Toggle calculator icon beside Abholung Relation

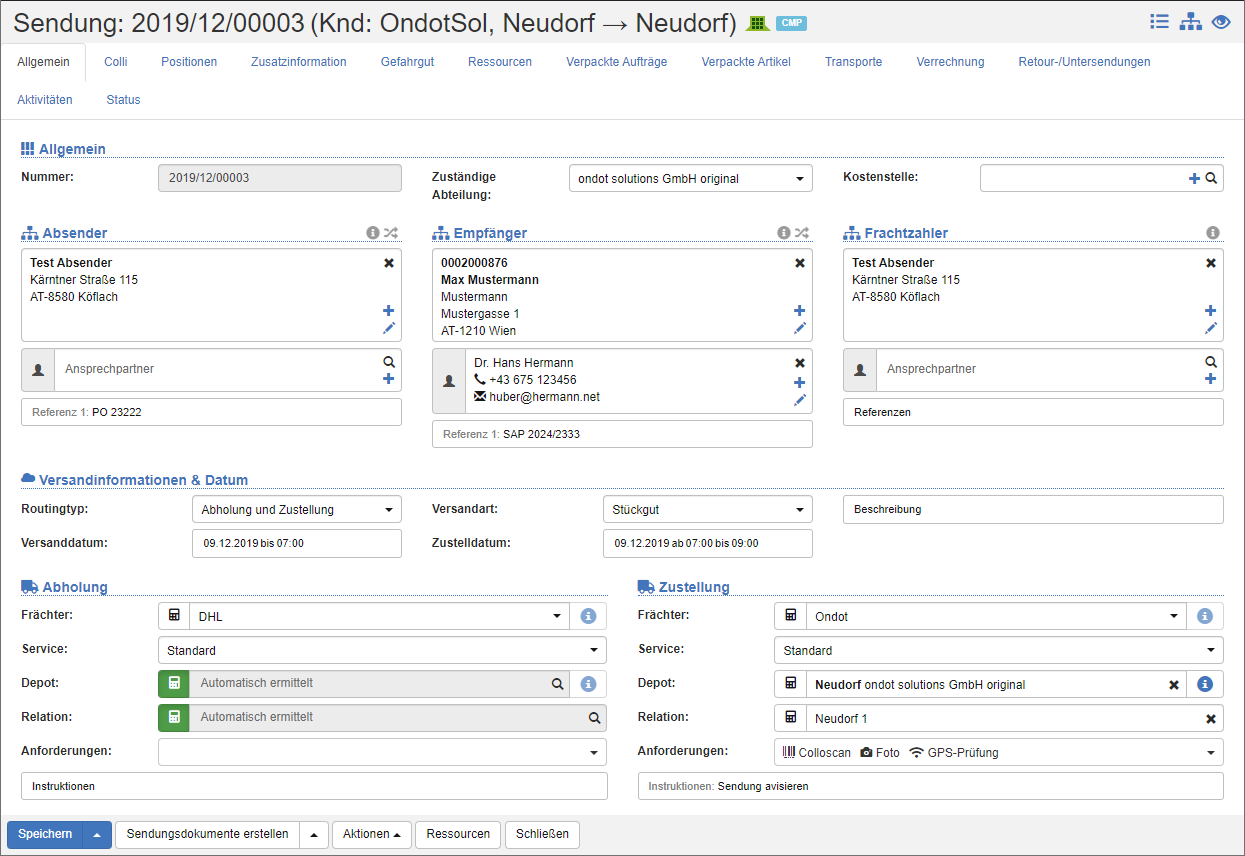[174, 718]
